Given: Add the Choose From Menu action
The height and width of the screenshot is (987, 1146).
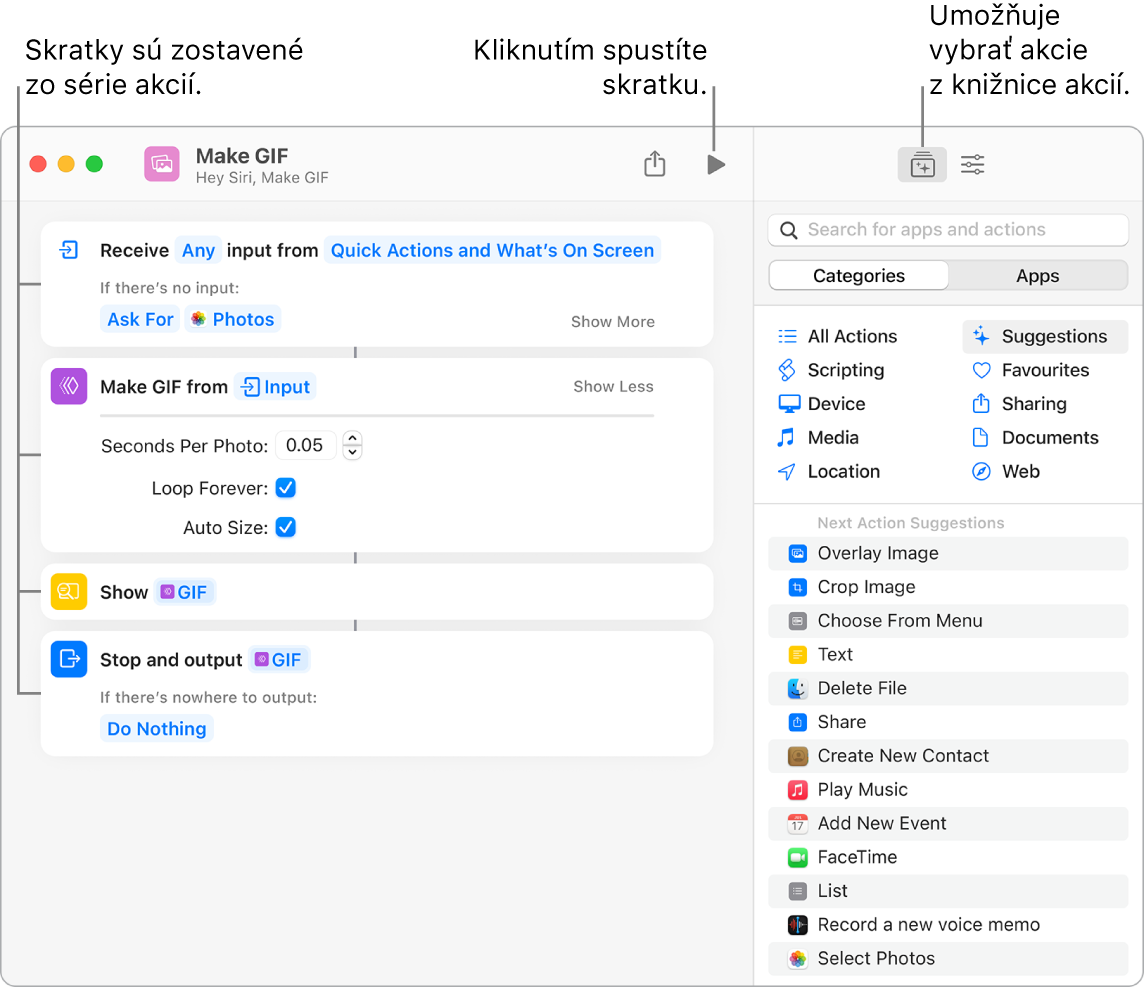Looking at the screenshot, I should click(948, 621).
